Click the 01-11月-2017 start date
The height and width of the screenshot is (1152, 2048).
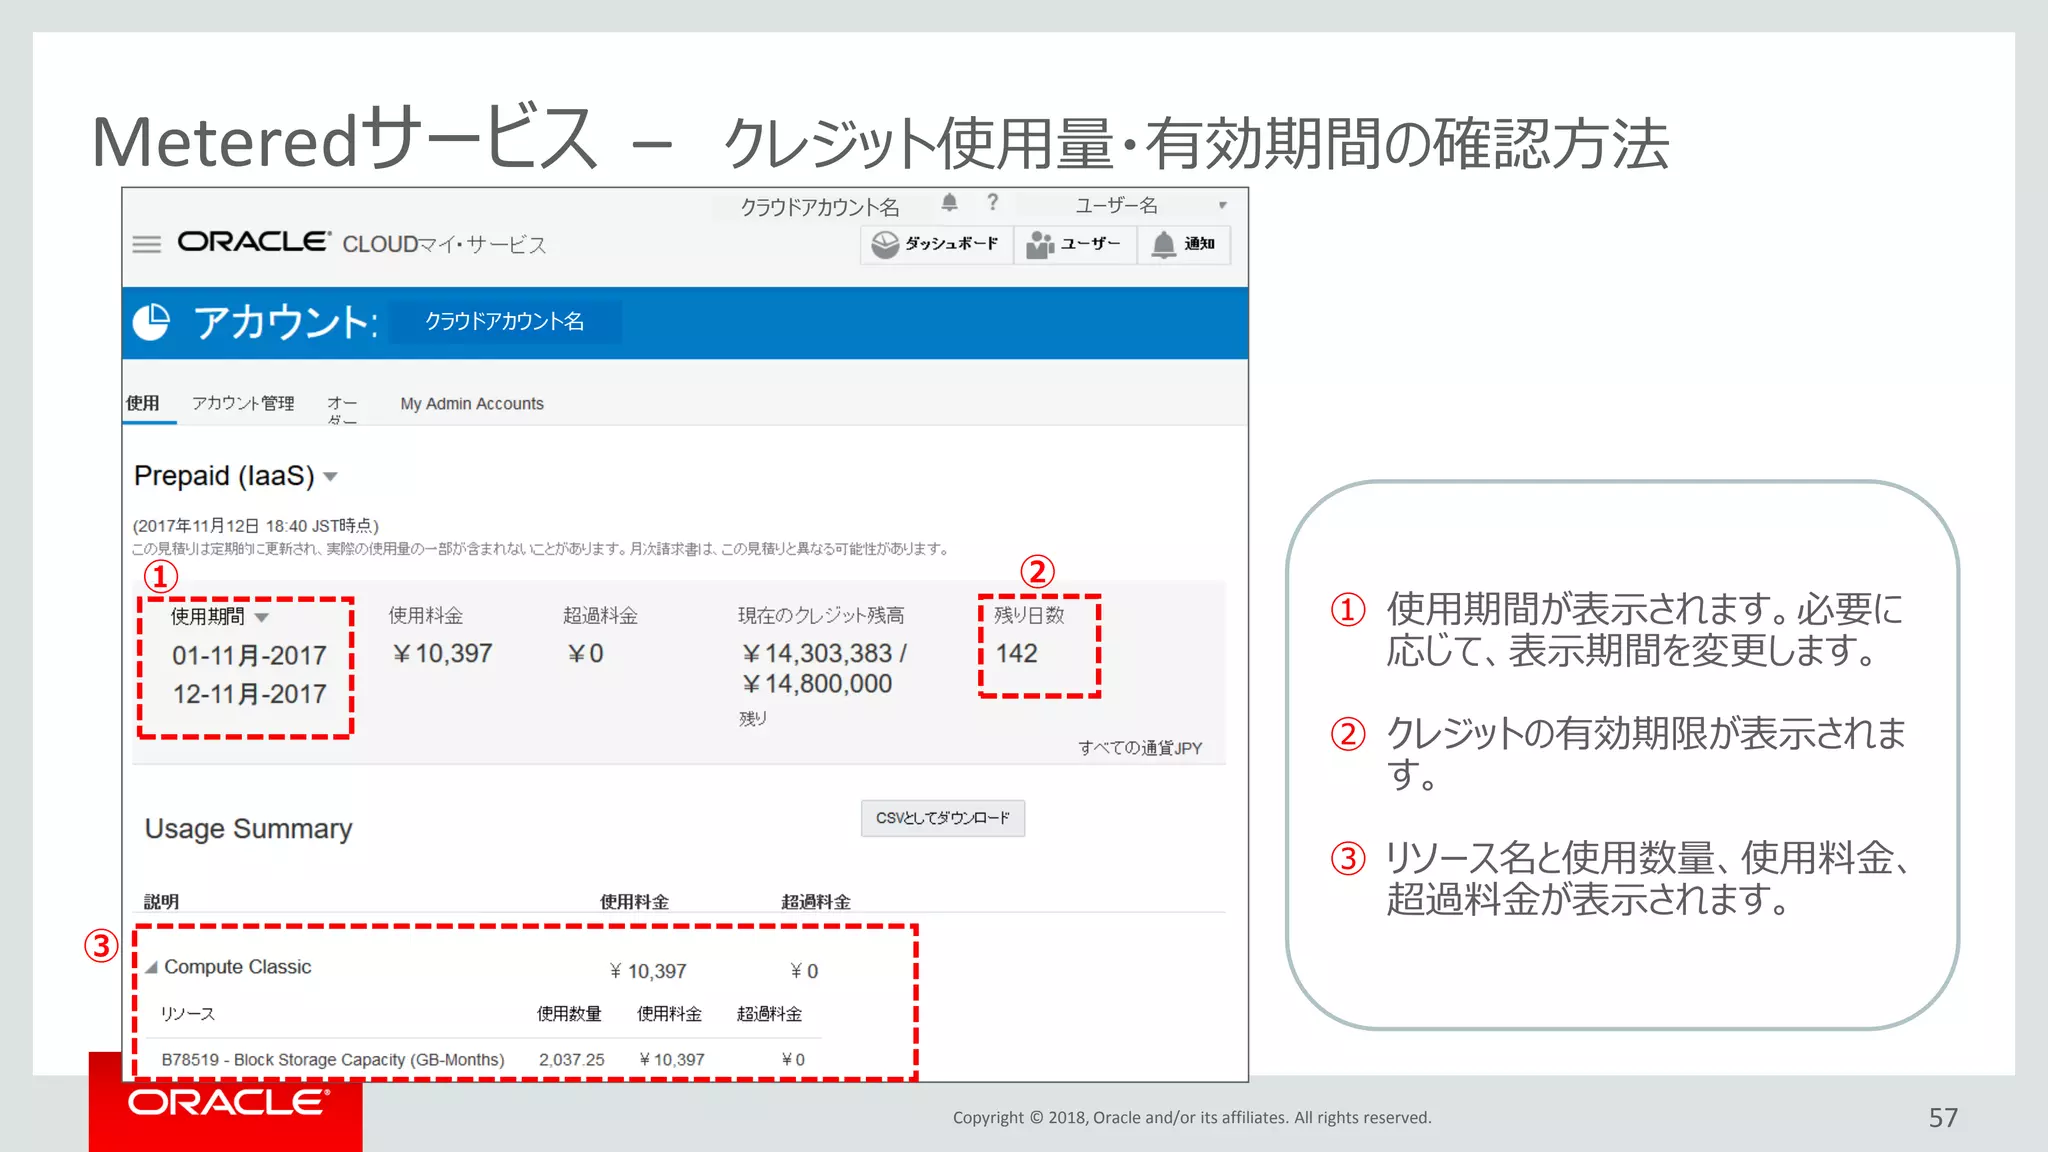point(249,656)
